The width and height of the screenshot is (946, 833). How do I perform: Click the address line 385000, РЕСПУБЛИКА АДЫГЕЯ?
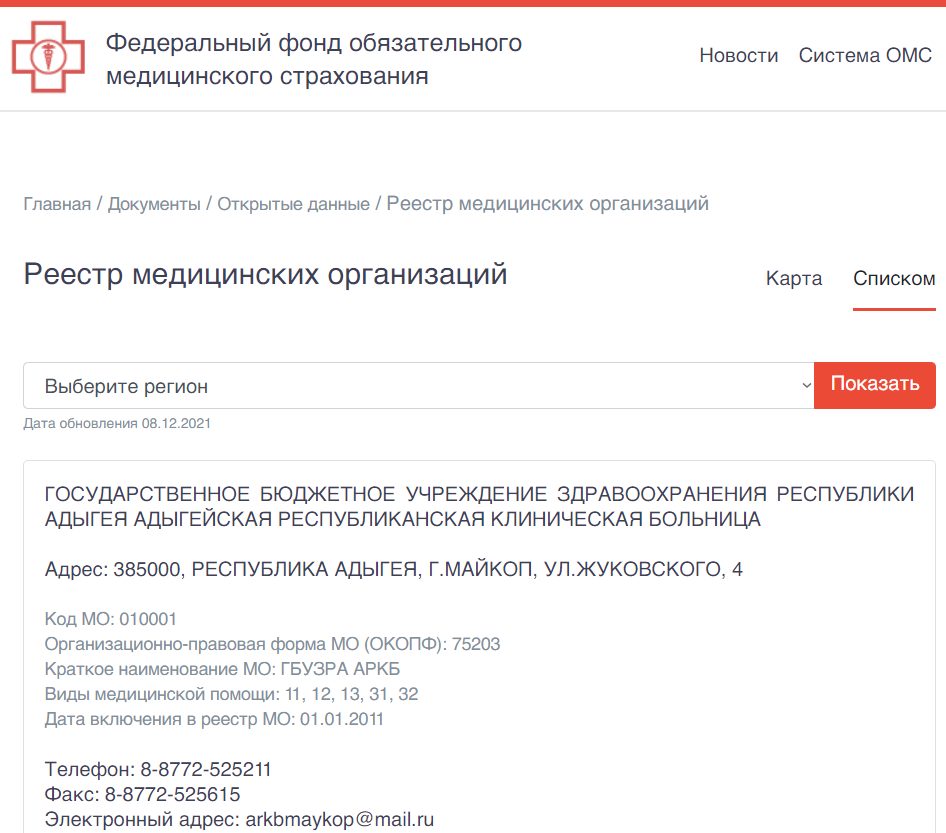[393, 569]
